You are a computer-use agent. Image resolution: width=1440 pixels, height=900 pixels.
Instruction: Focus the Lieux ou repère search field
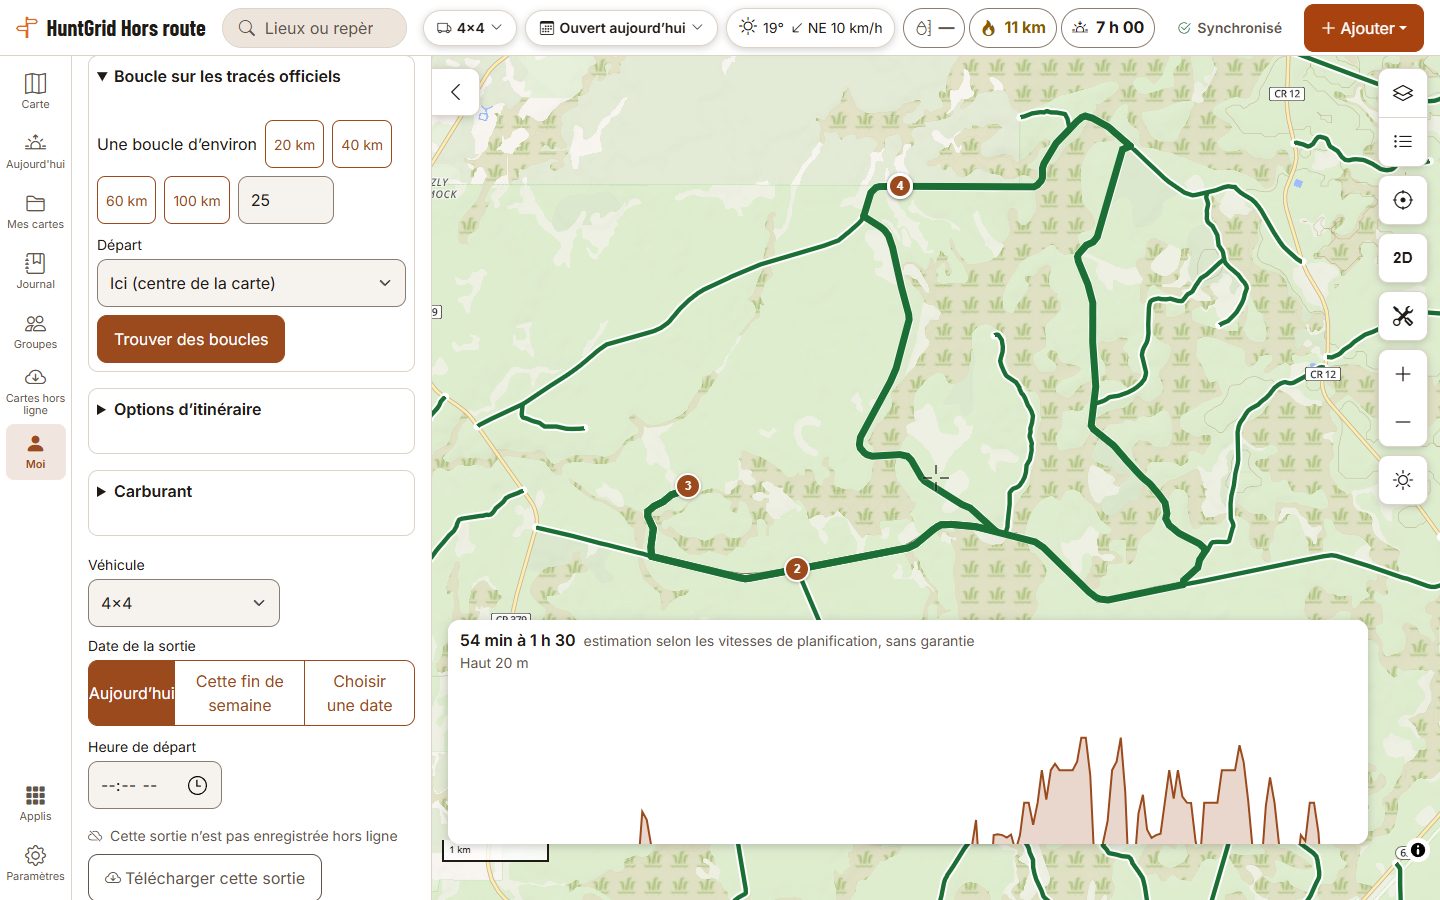[315, 28]
